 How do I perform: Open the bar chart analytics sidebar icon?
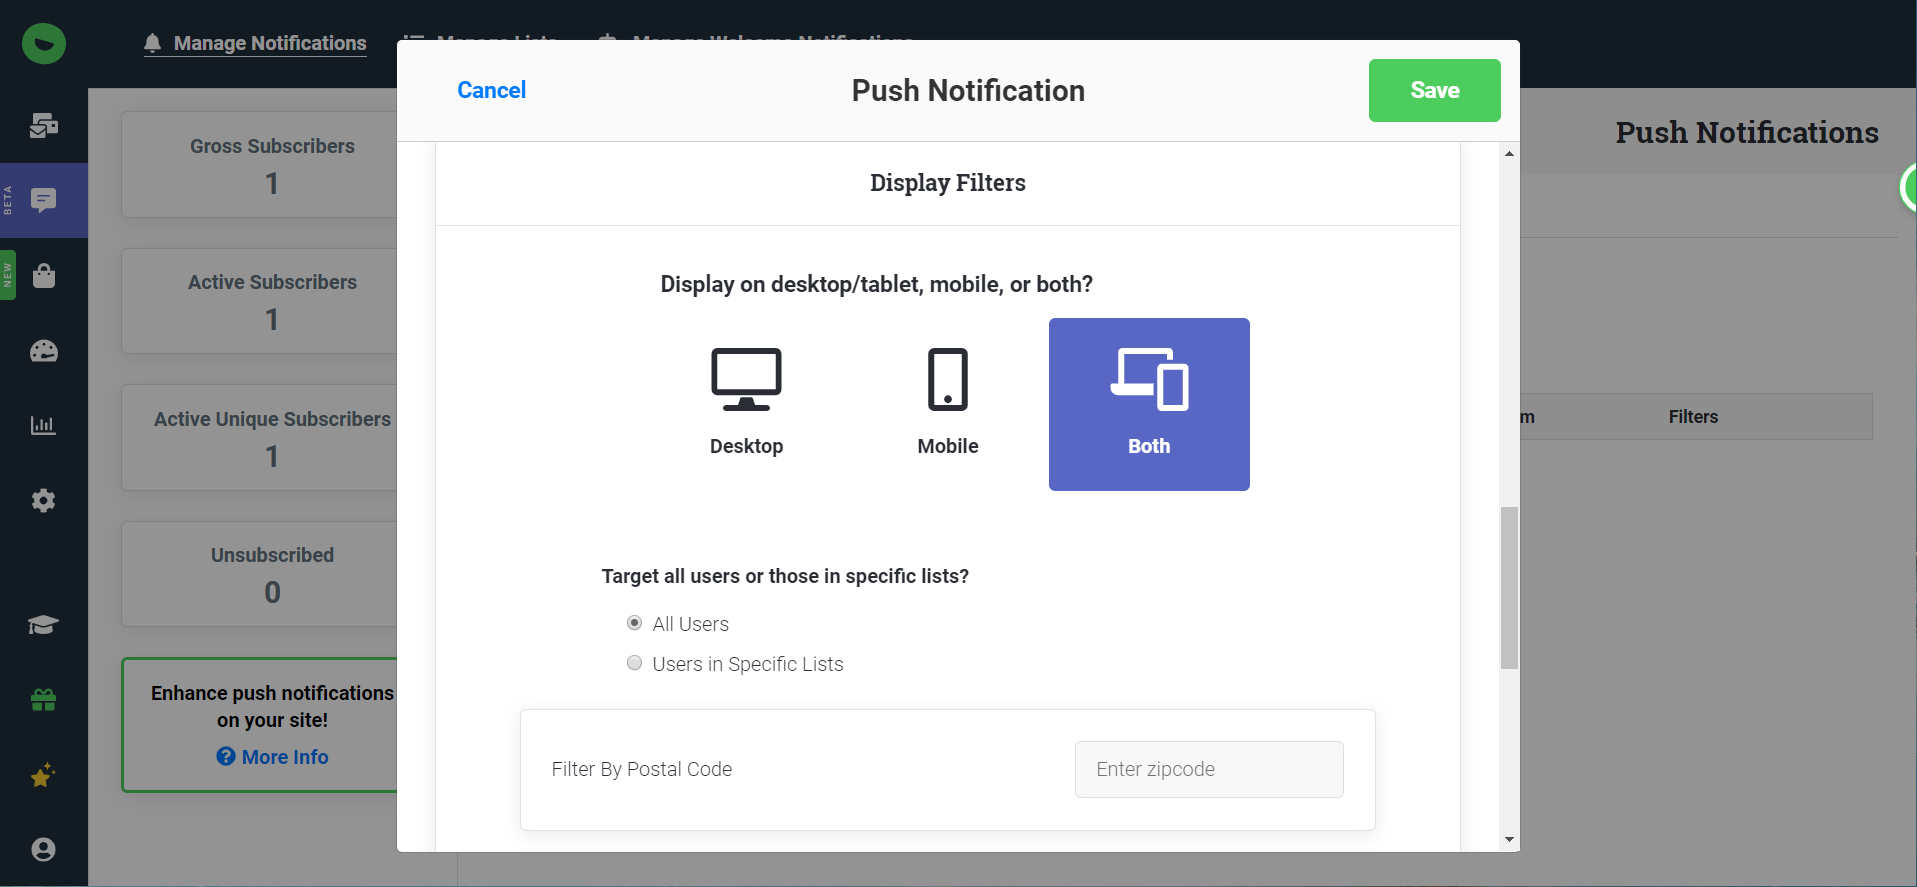pos(44,425)
